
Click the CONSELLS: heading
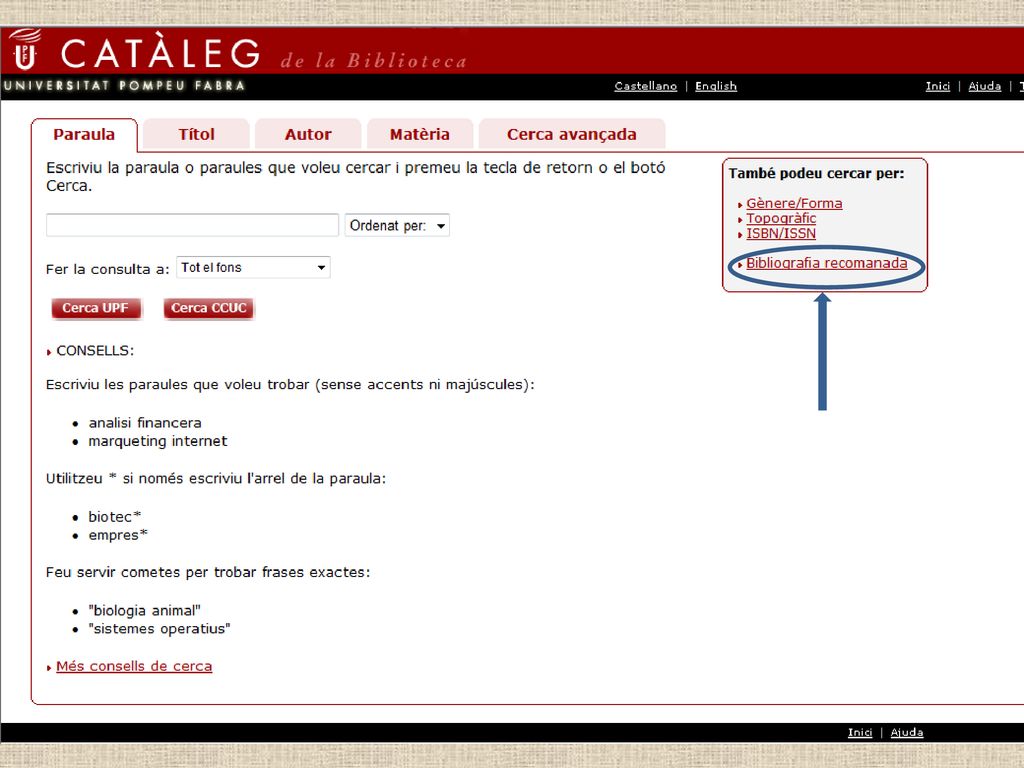click(95, 351)
